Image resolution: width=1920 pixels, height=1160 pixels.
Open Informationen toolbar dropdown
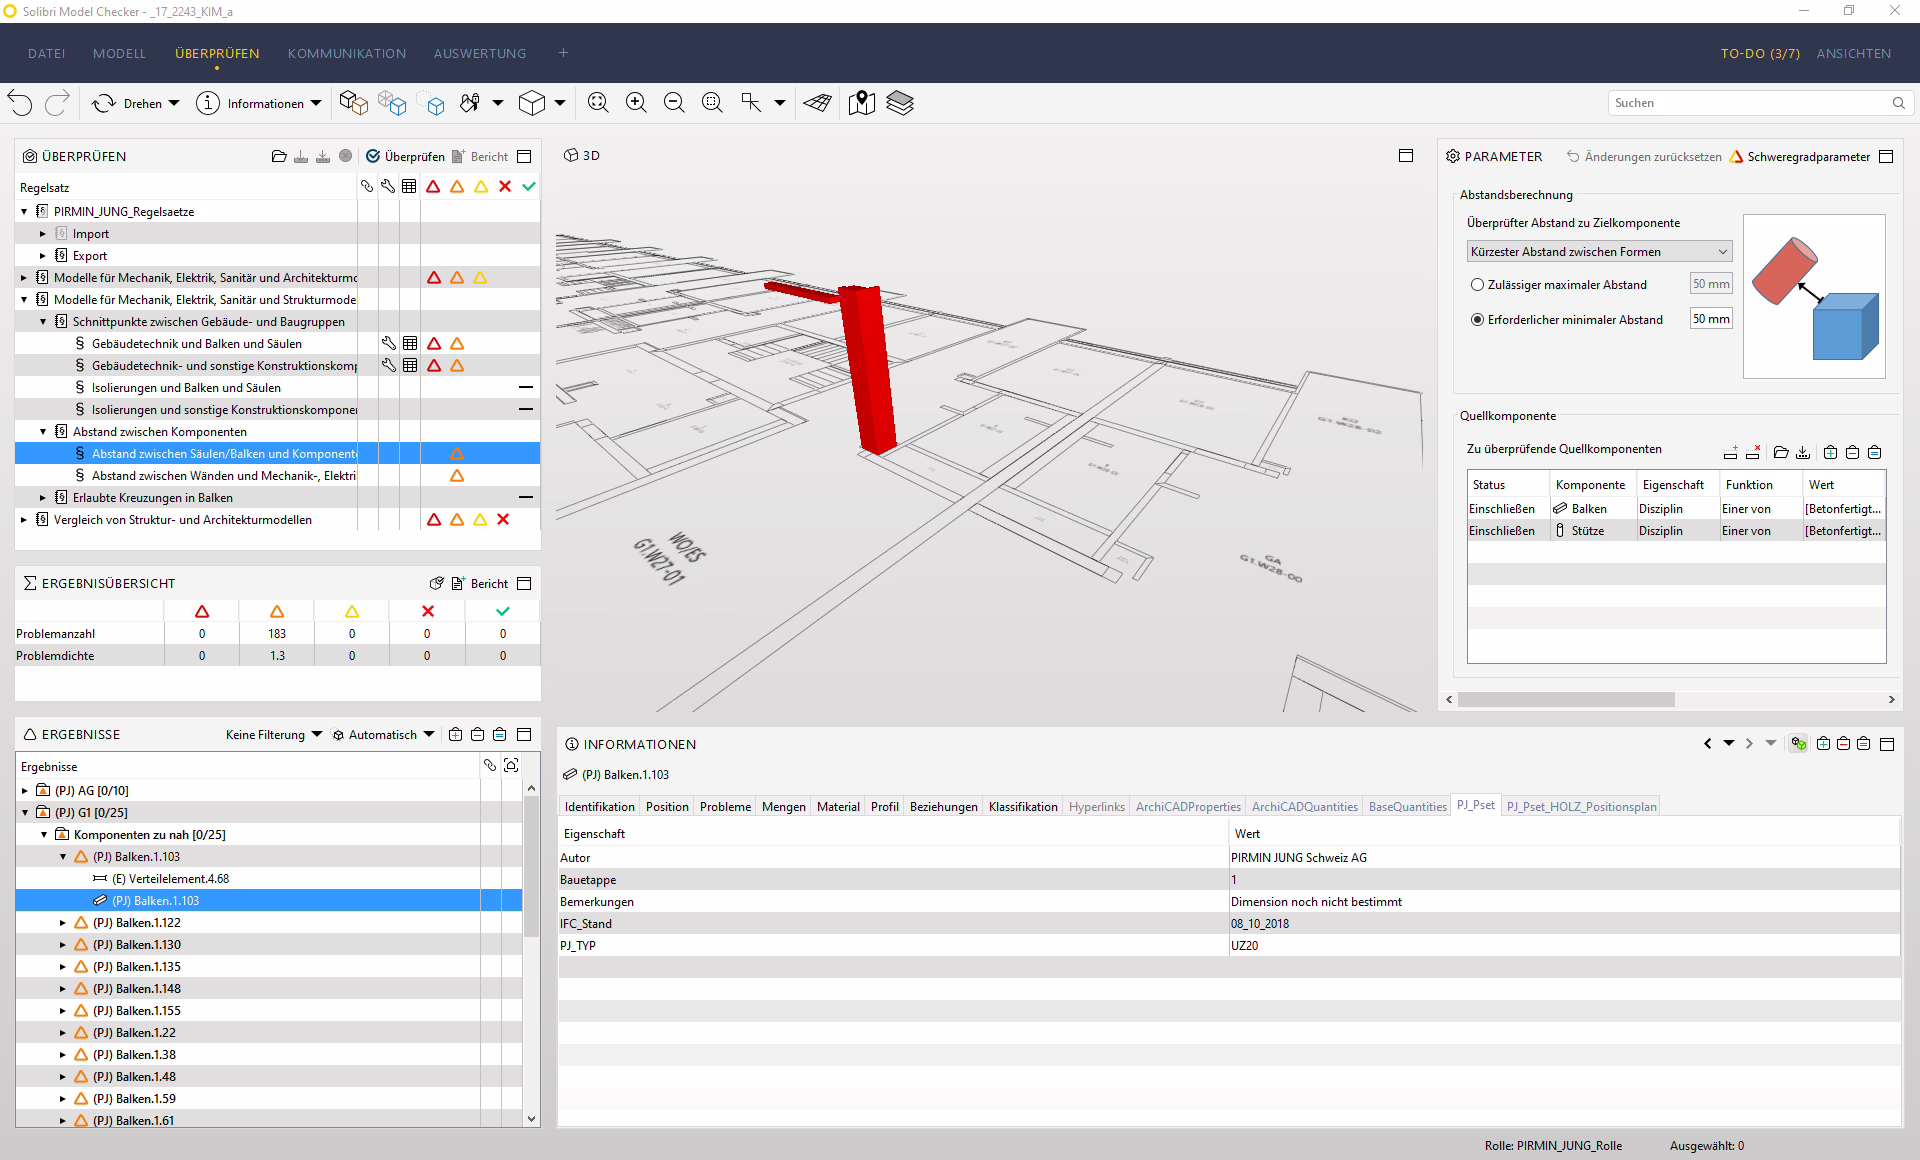tap(316, 103)
